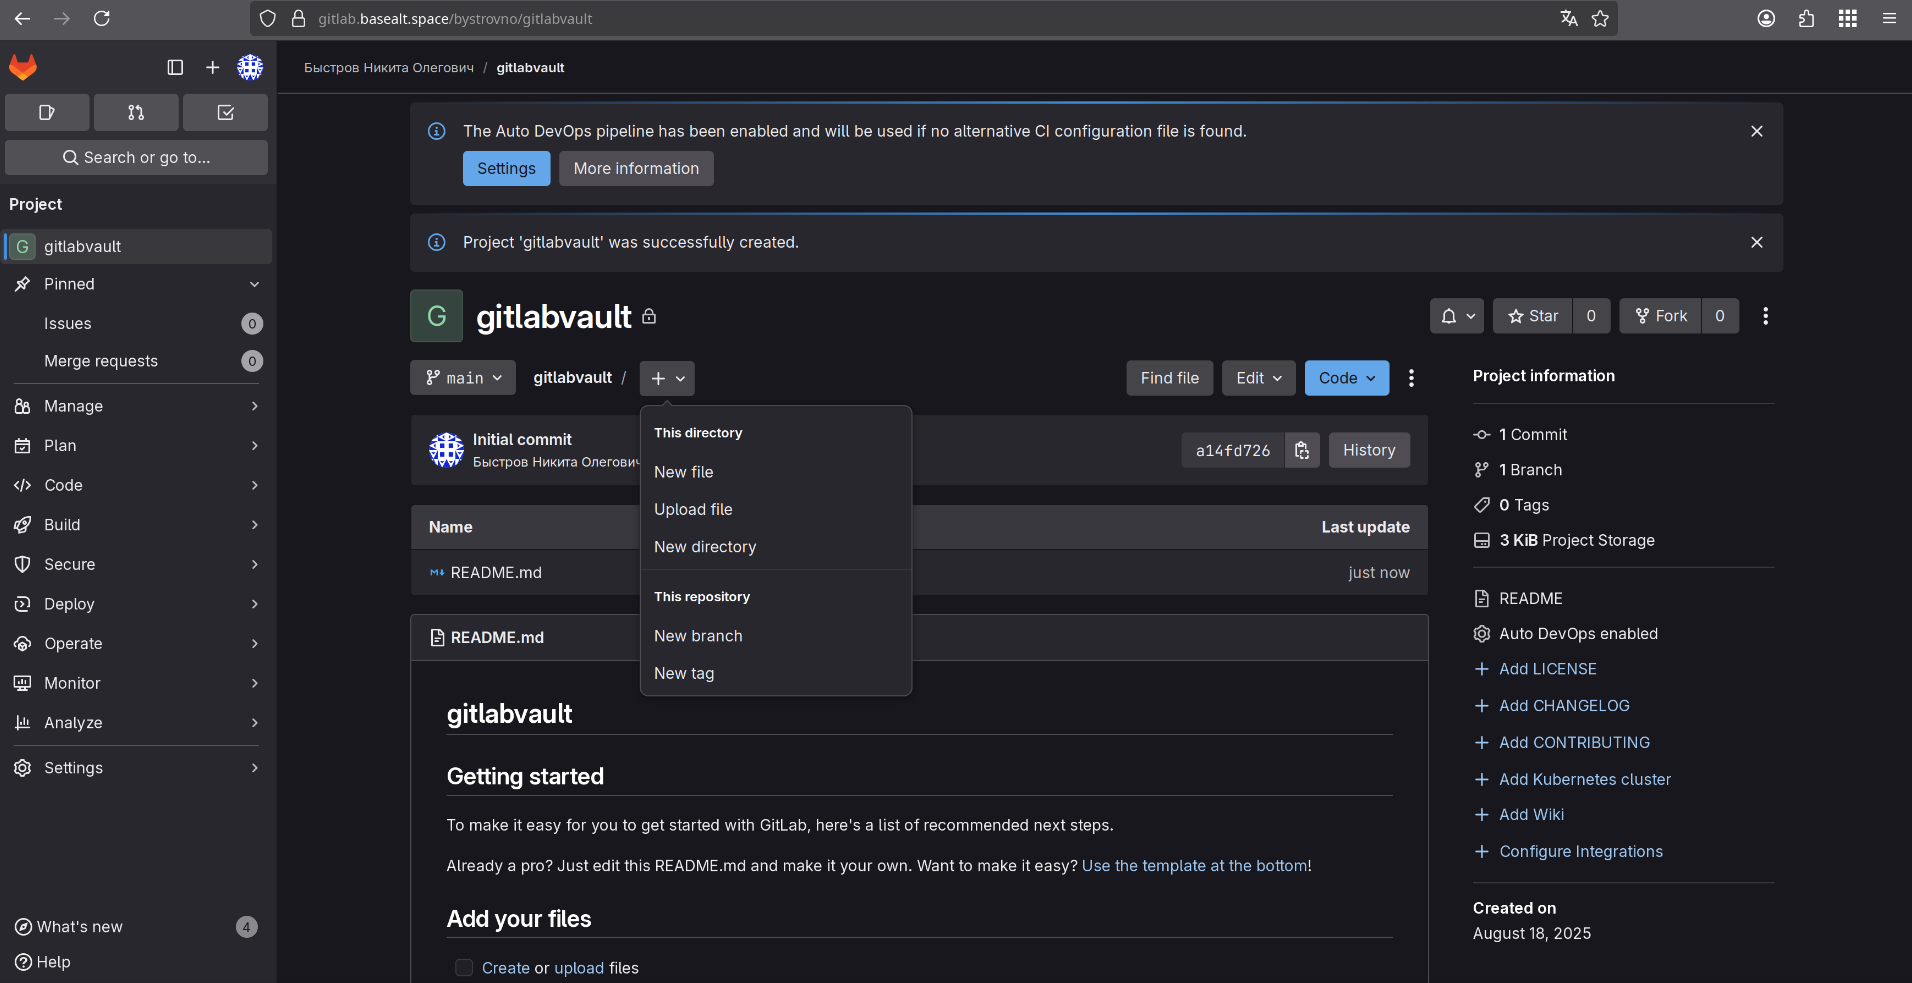Screen dimensions: 1912x983
Task: Expand the Deploy menu
Action: click(x=138, y=604)
